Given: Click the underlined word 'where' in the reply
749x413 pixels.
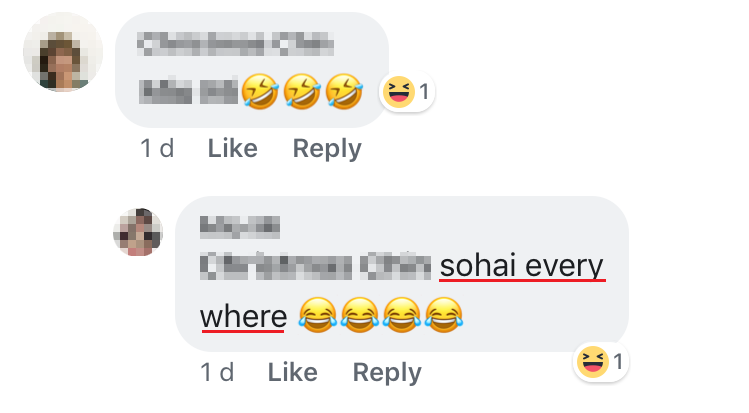Looking at the screenshot, I should (x=243, y=317).
